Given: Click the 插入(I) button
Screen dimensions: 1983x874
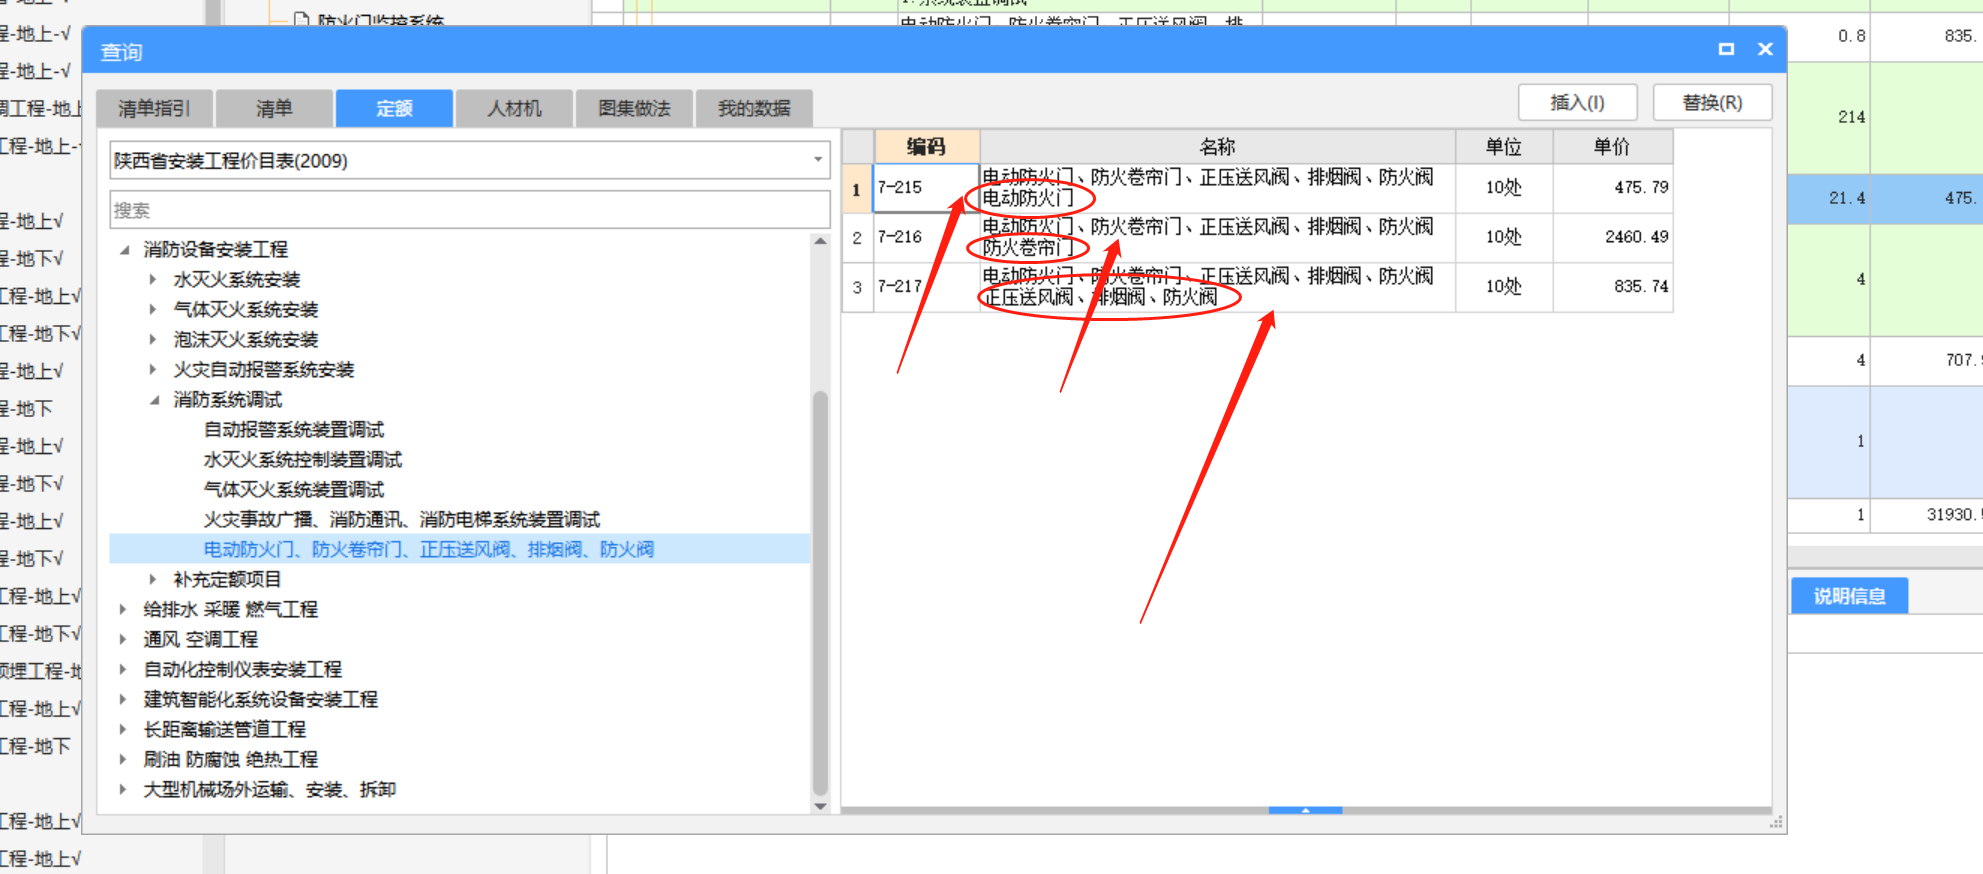Looking at the screenshot, I should [1577, 103].
